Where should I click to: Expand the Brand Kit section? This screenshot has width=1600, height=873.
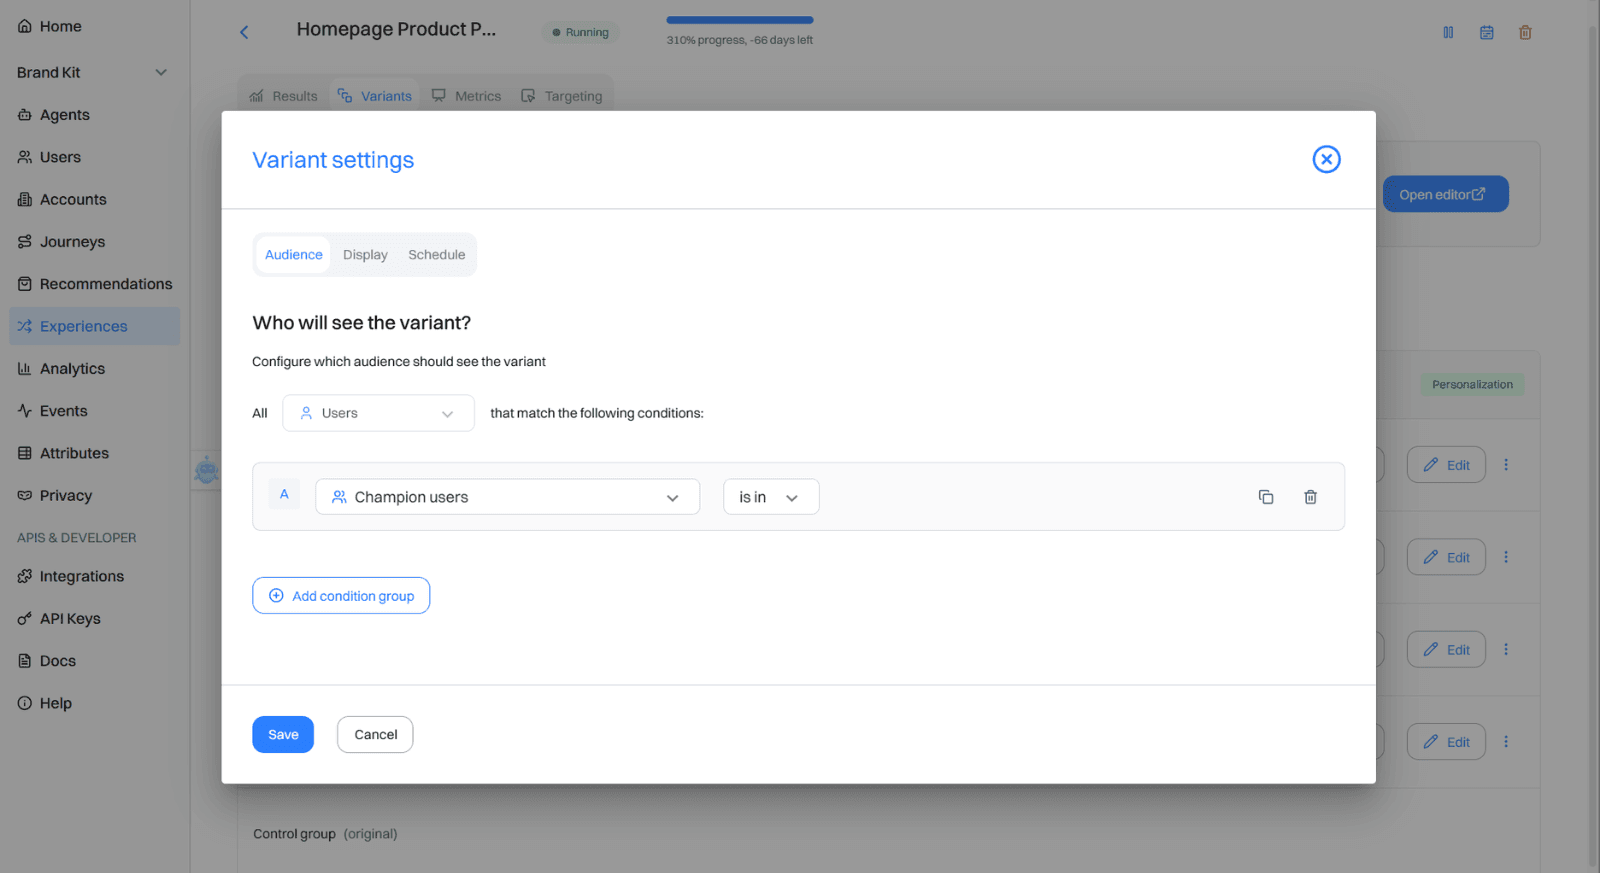92,72
